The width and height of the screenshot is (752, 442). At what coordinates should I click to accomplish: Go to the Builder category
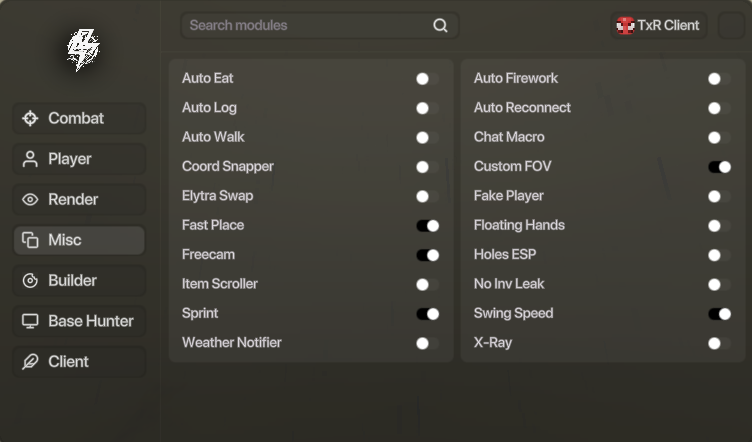[x=79, y=280]
